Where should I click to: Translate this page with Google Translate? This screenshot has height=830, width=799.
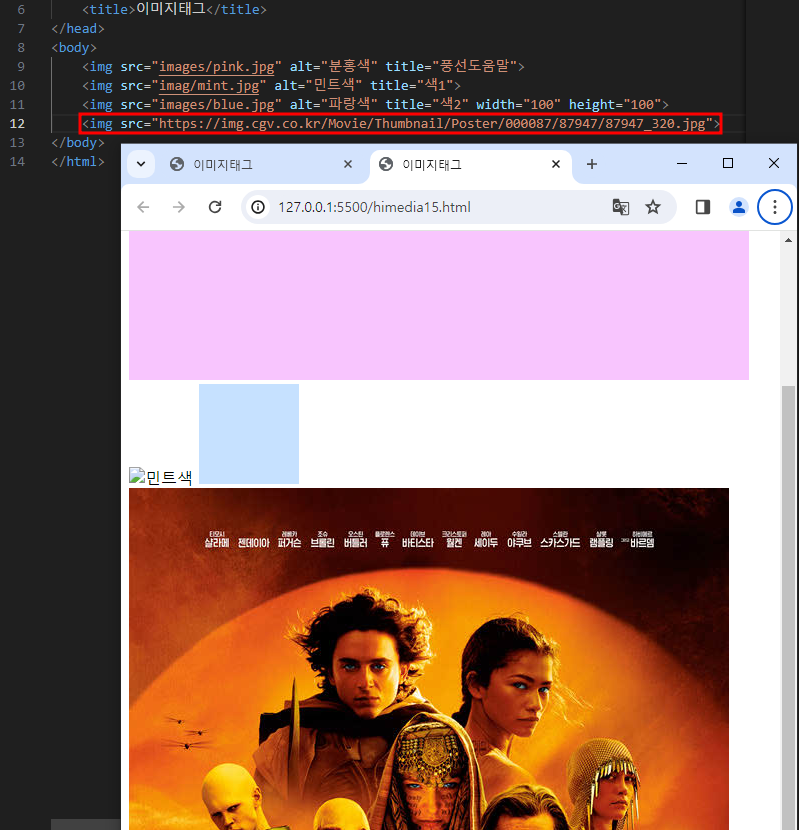point(621,207)
